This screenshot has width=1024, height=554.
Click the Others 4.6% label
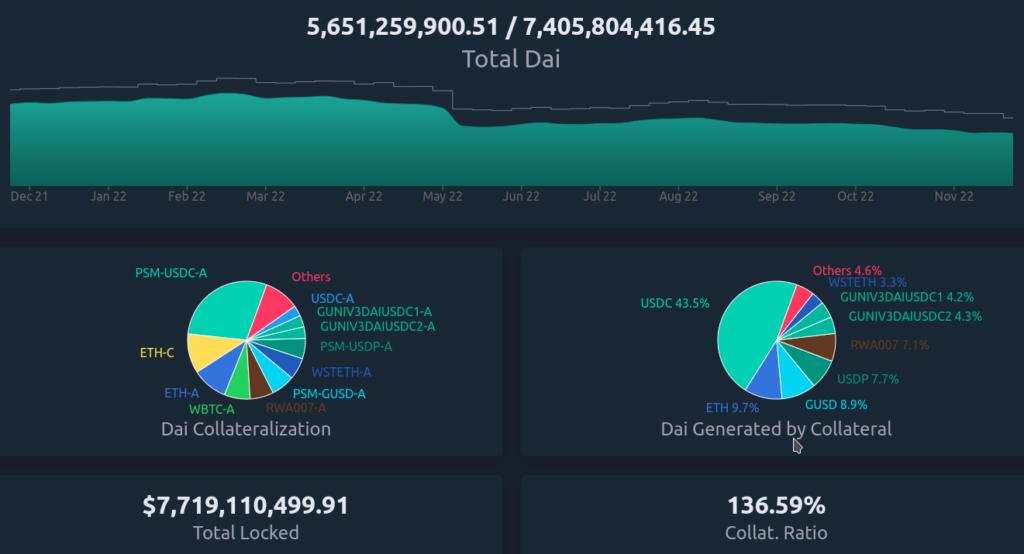coord(847,271)
